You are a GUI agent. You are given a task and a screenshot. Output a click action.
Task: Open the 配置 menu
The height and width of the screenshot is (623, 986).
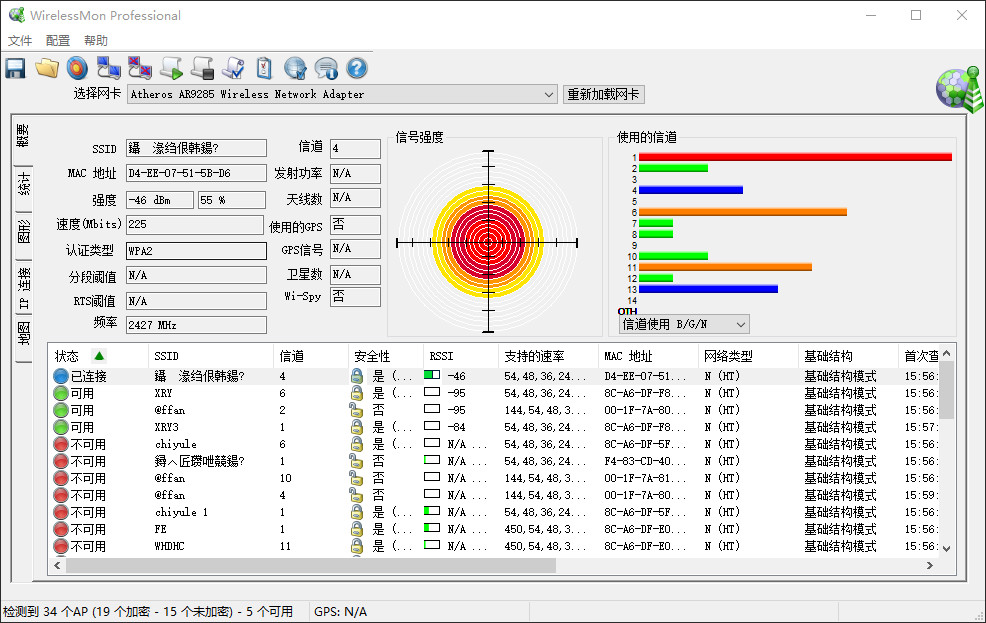coord(58,41)
